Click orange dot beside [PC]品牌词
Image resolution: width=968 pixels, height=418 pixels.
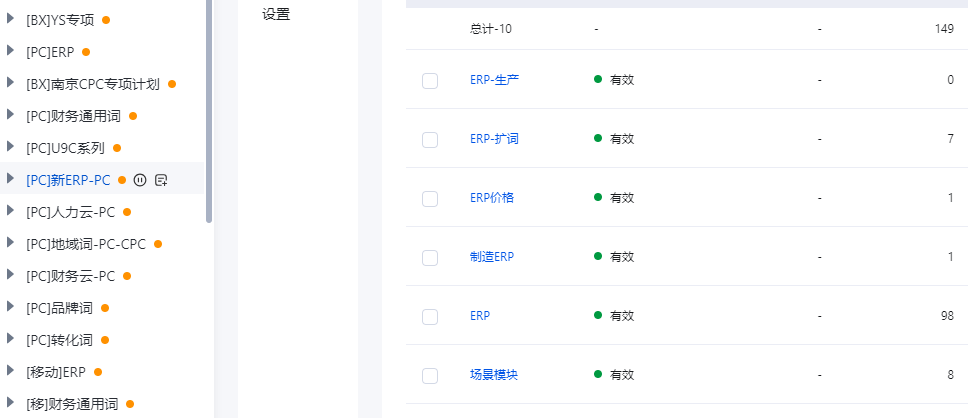coord(105,308)
